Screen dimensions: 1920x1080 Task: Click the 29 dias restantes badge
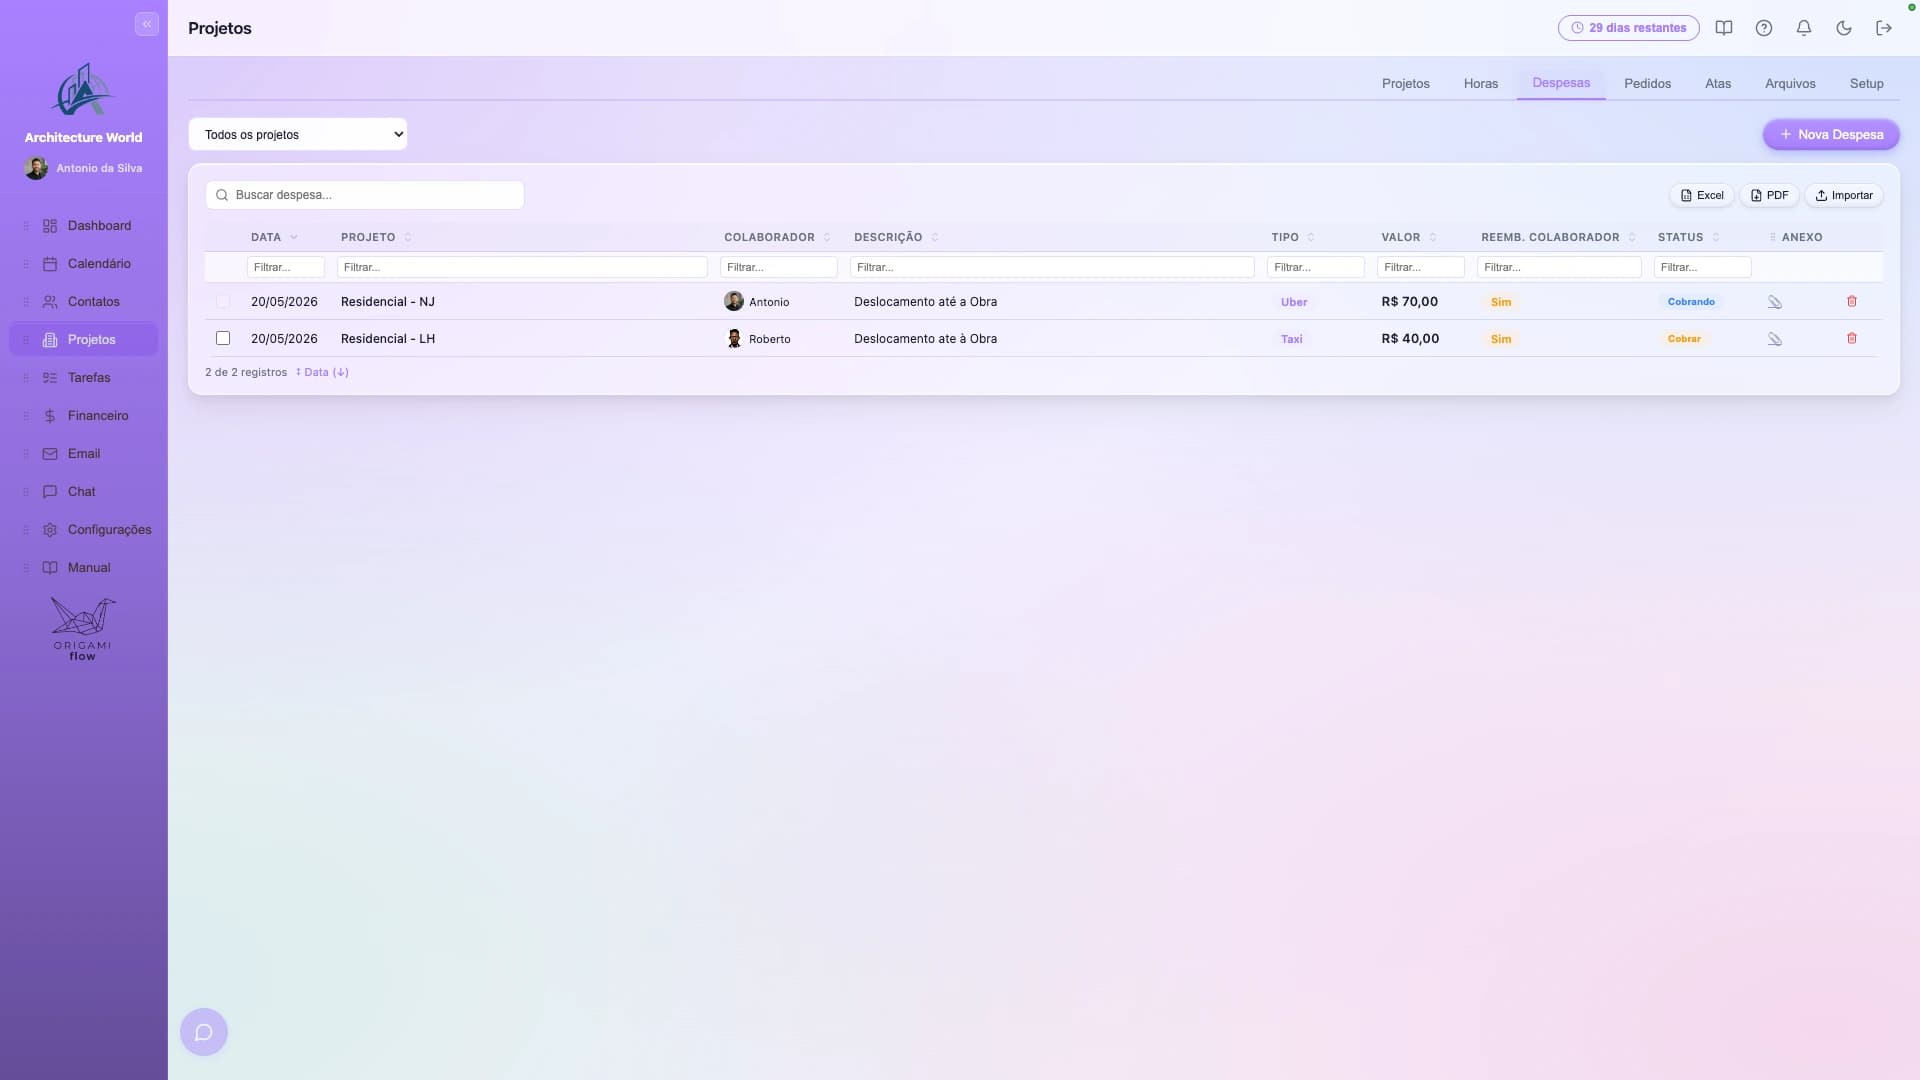tap(1628, 28)
